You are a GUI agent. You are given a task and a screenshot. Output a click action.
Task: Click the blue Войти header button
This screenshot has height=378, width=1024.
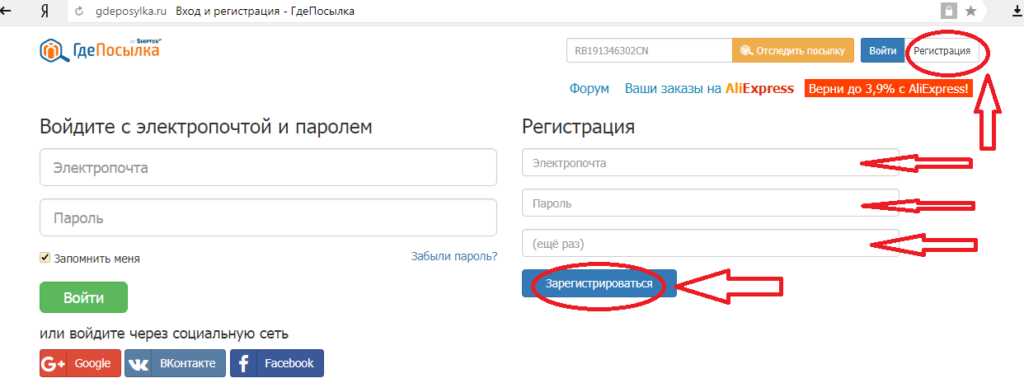pyautogui.click(x=882, y=50)
